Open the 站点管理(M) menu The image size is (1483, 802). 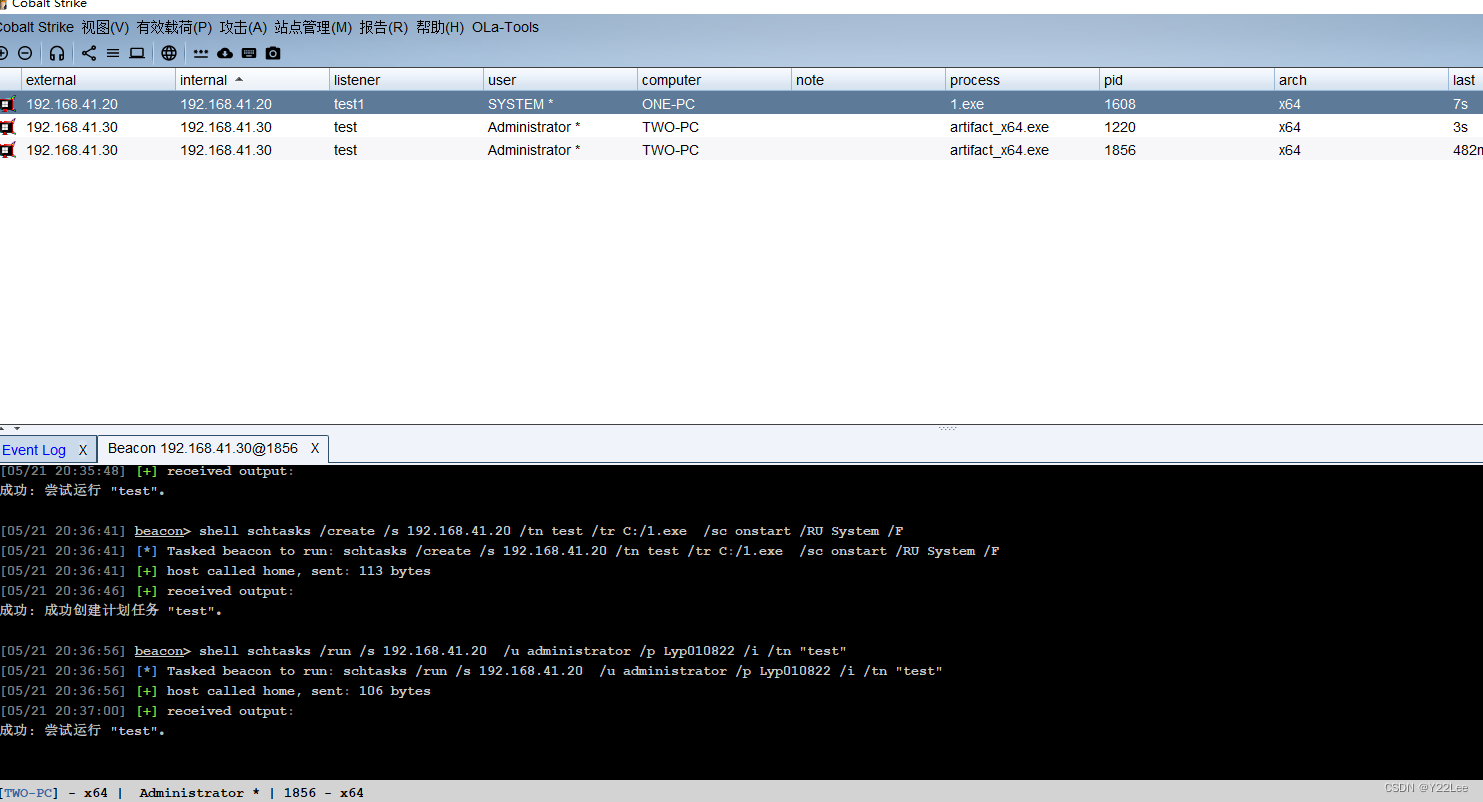[x=313, y=27]
